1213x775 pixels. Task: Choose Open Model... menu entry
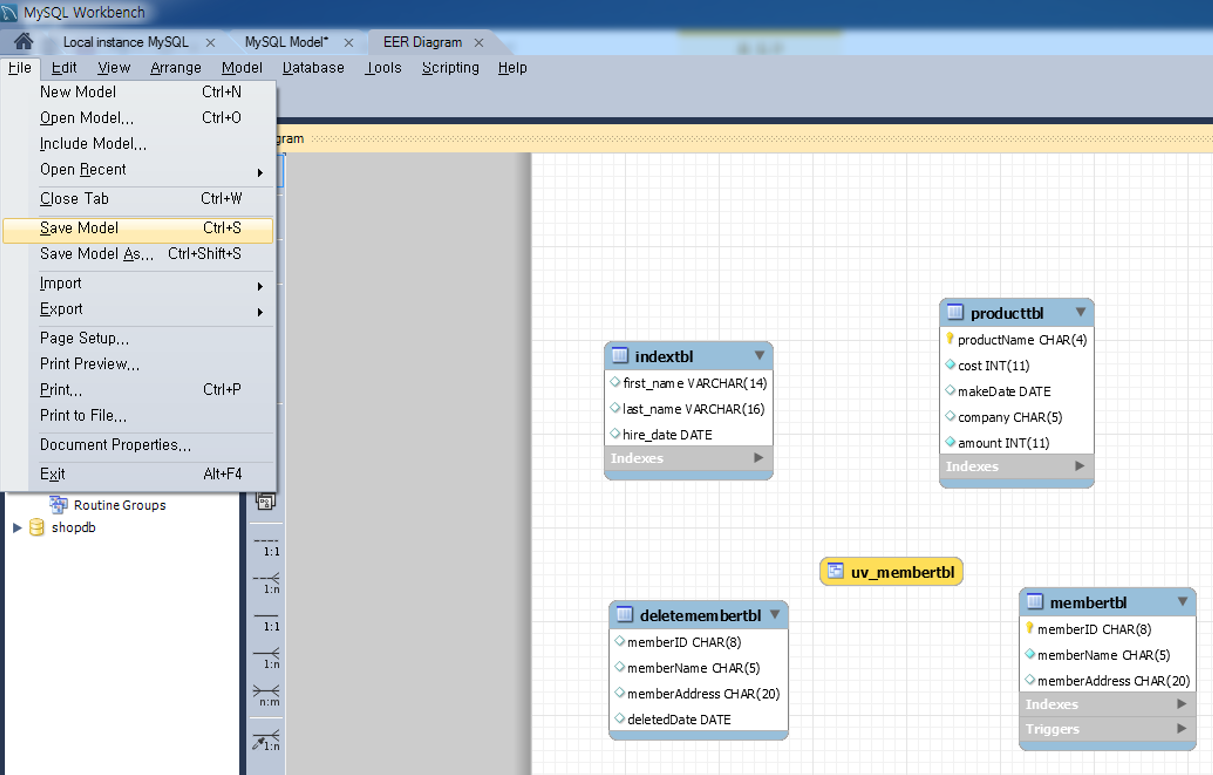point(138,118)
